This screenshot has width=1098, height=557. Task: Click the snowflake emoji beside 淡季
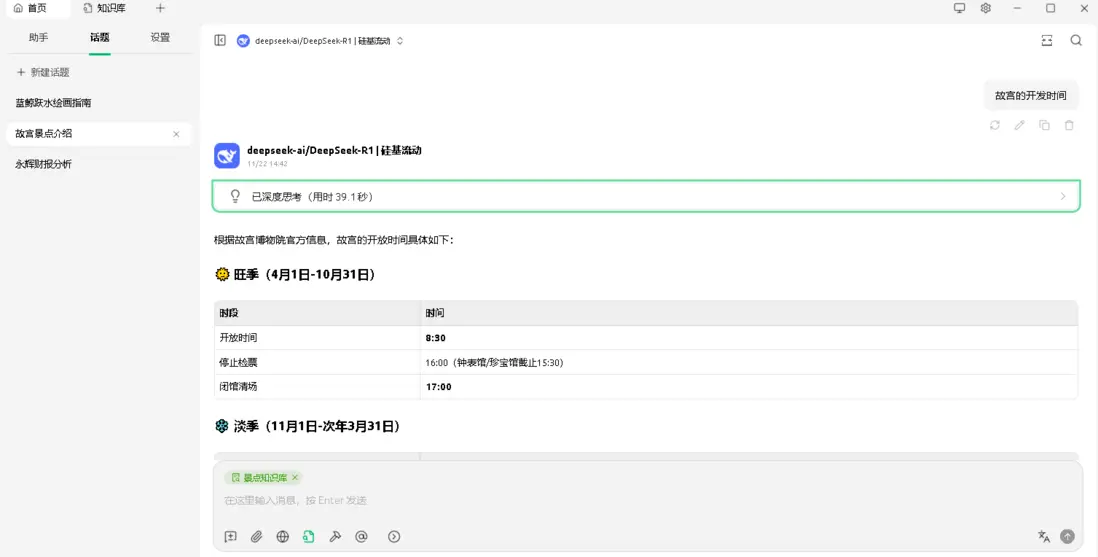click(222, 426)
